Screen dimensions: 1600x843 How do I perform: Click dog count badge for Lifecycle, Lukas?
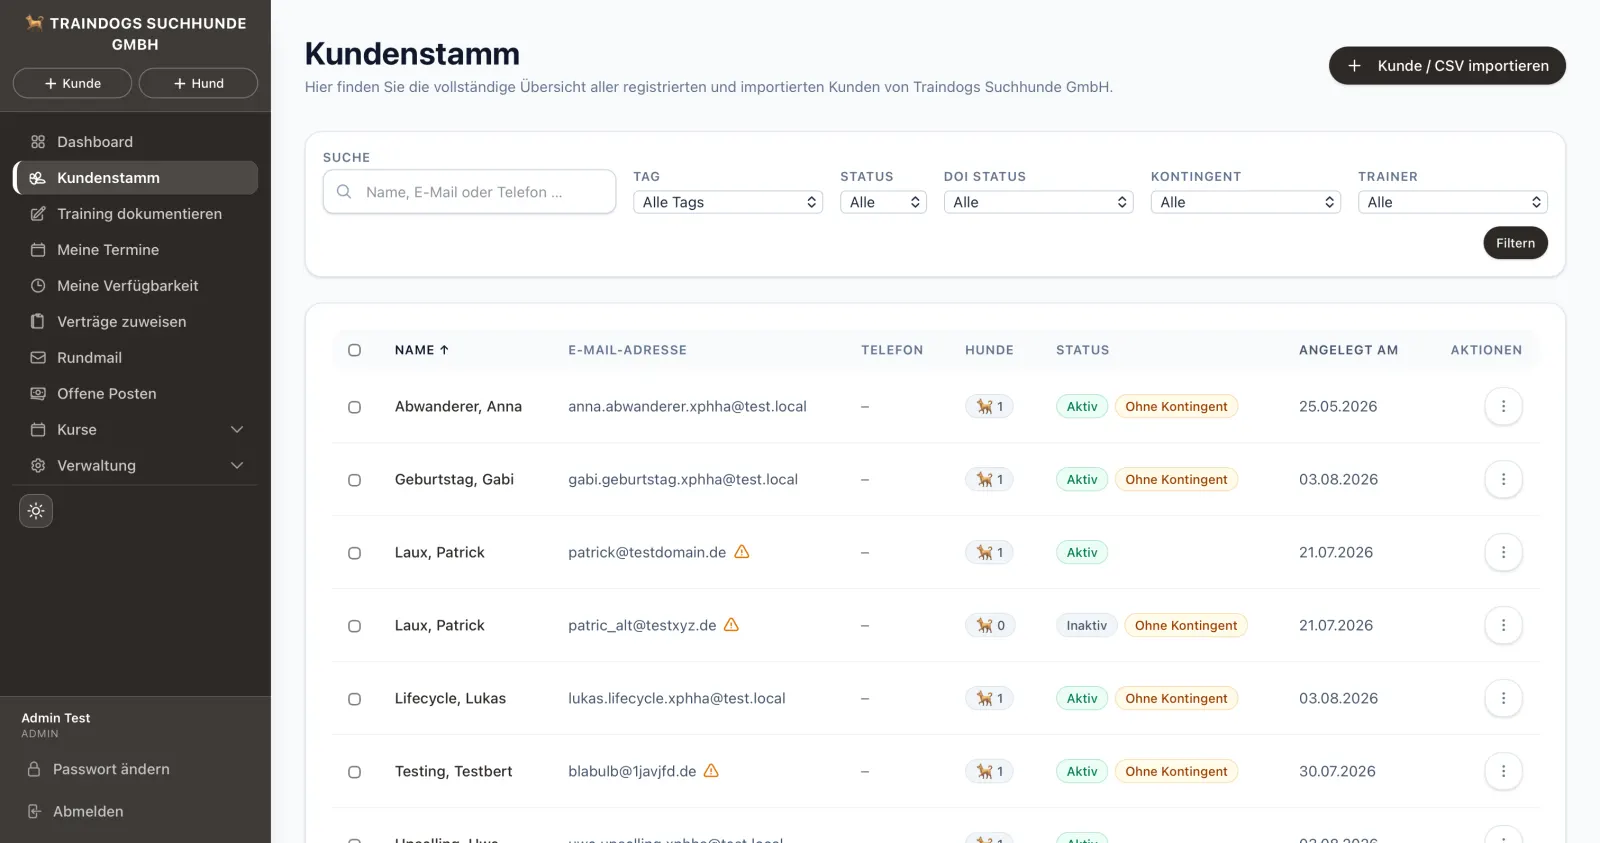tap(989, 698)
